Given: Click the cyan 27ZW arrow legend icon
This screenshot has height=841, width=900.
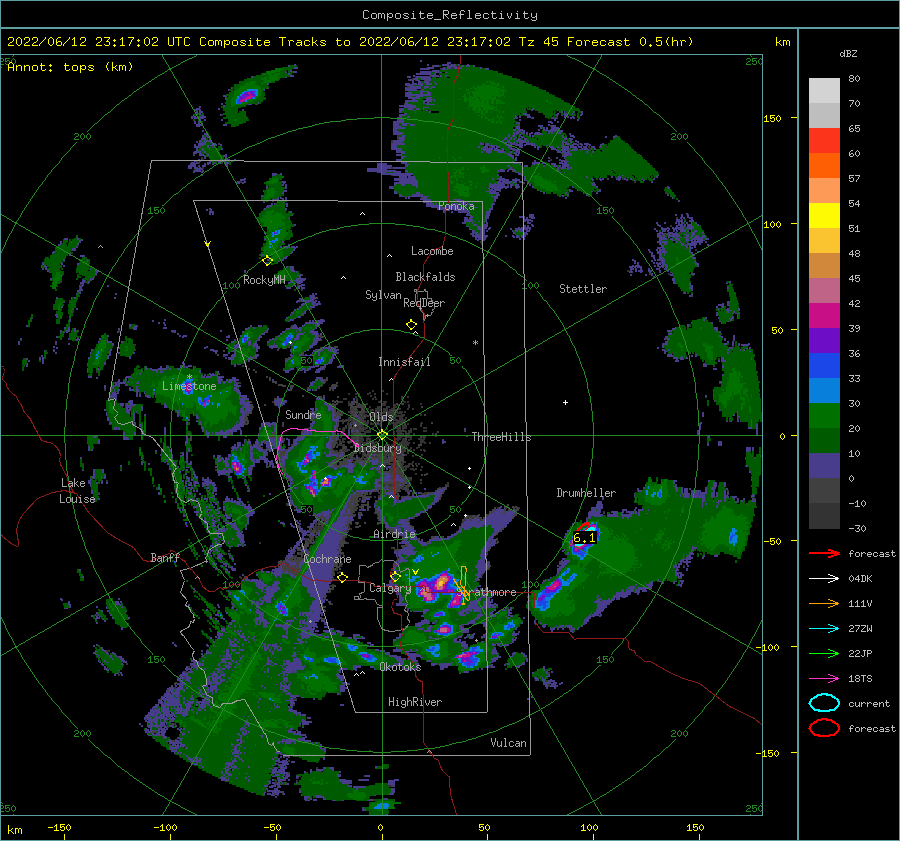Looking at the screenshot, I should click(824, 629).
